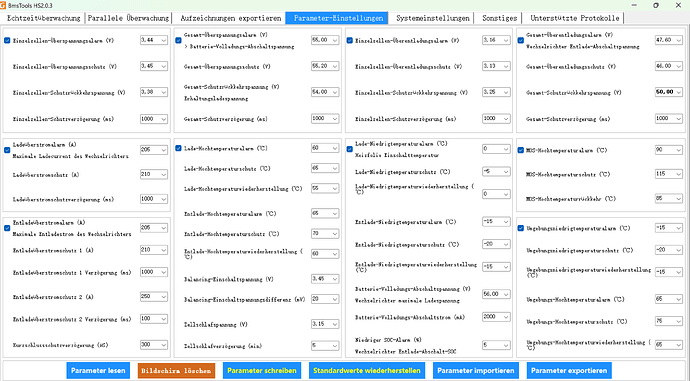
Task: Open the Parallele Überwachung tab
Action: [128, 18]
